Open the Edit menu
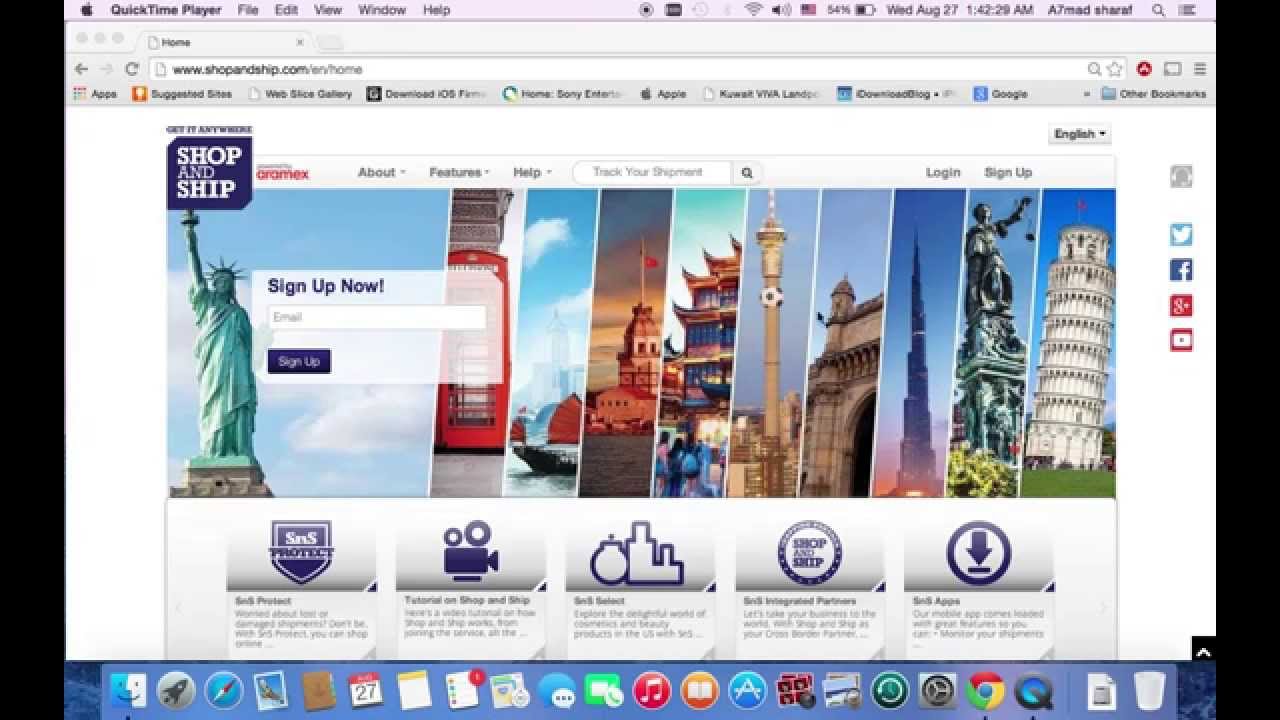Viewport: 1280px width, 720px height. tap(286, 10)
